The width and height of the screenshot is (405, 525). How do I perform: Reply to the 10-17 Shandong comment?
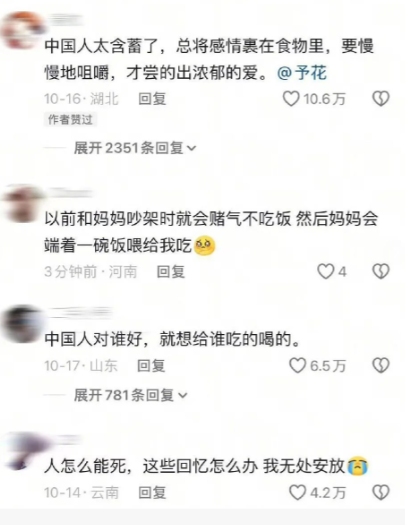tap(151, 366)
